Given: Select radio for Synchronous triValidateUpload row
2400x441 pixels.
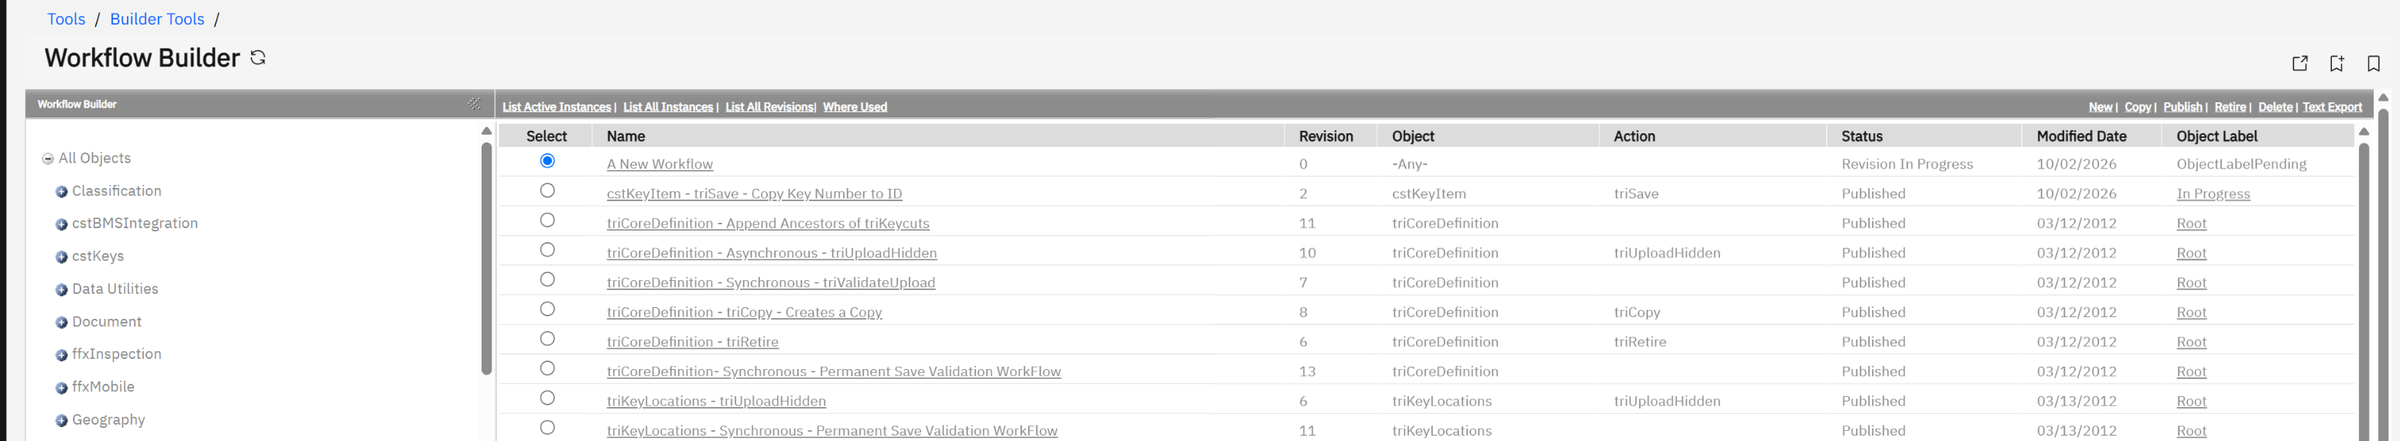Looking at the screenshot, I should (x=547, y=279).
